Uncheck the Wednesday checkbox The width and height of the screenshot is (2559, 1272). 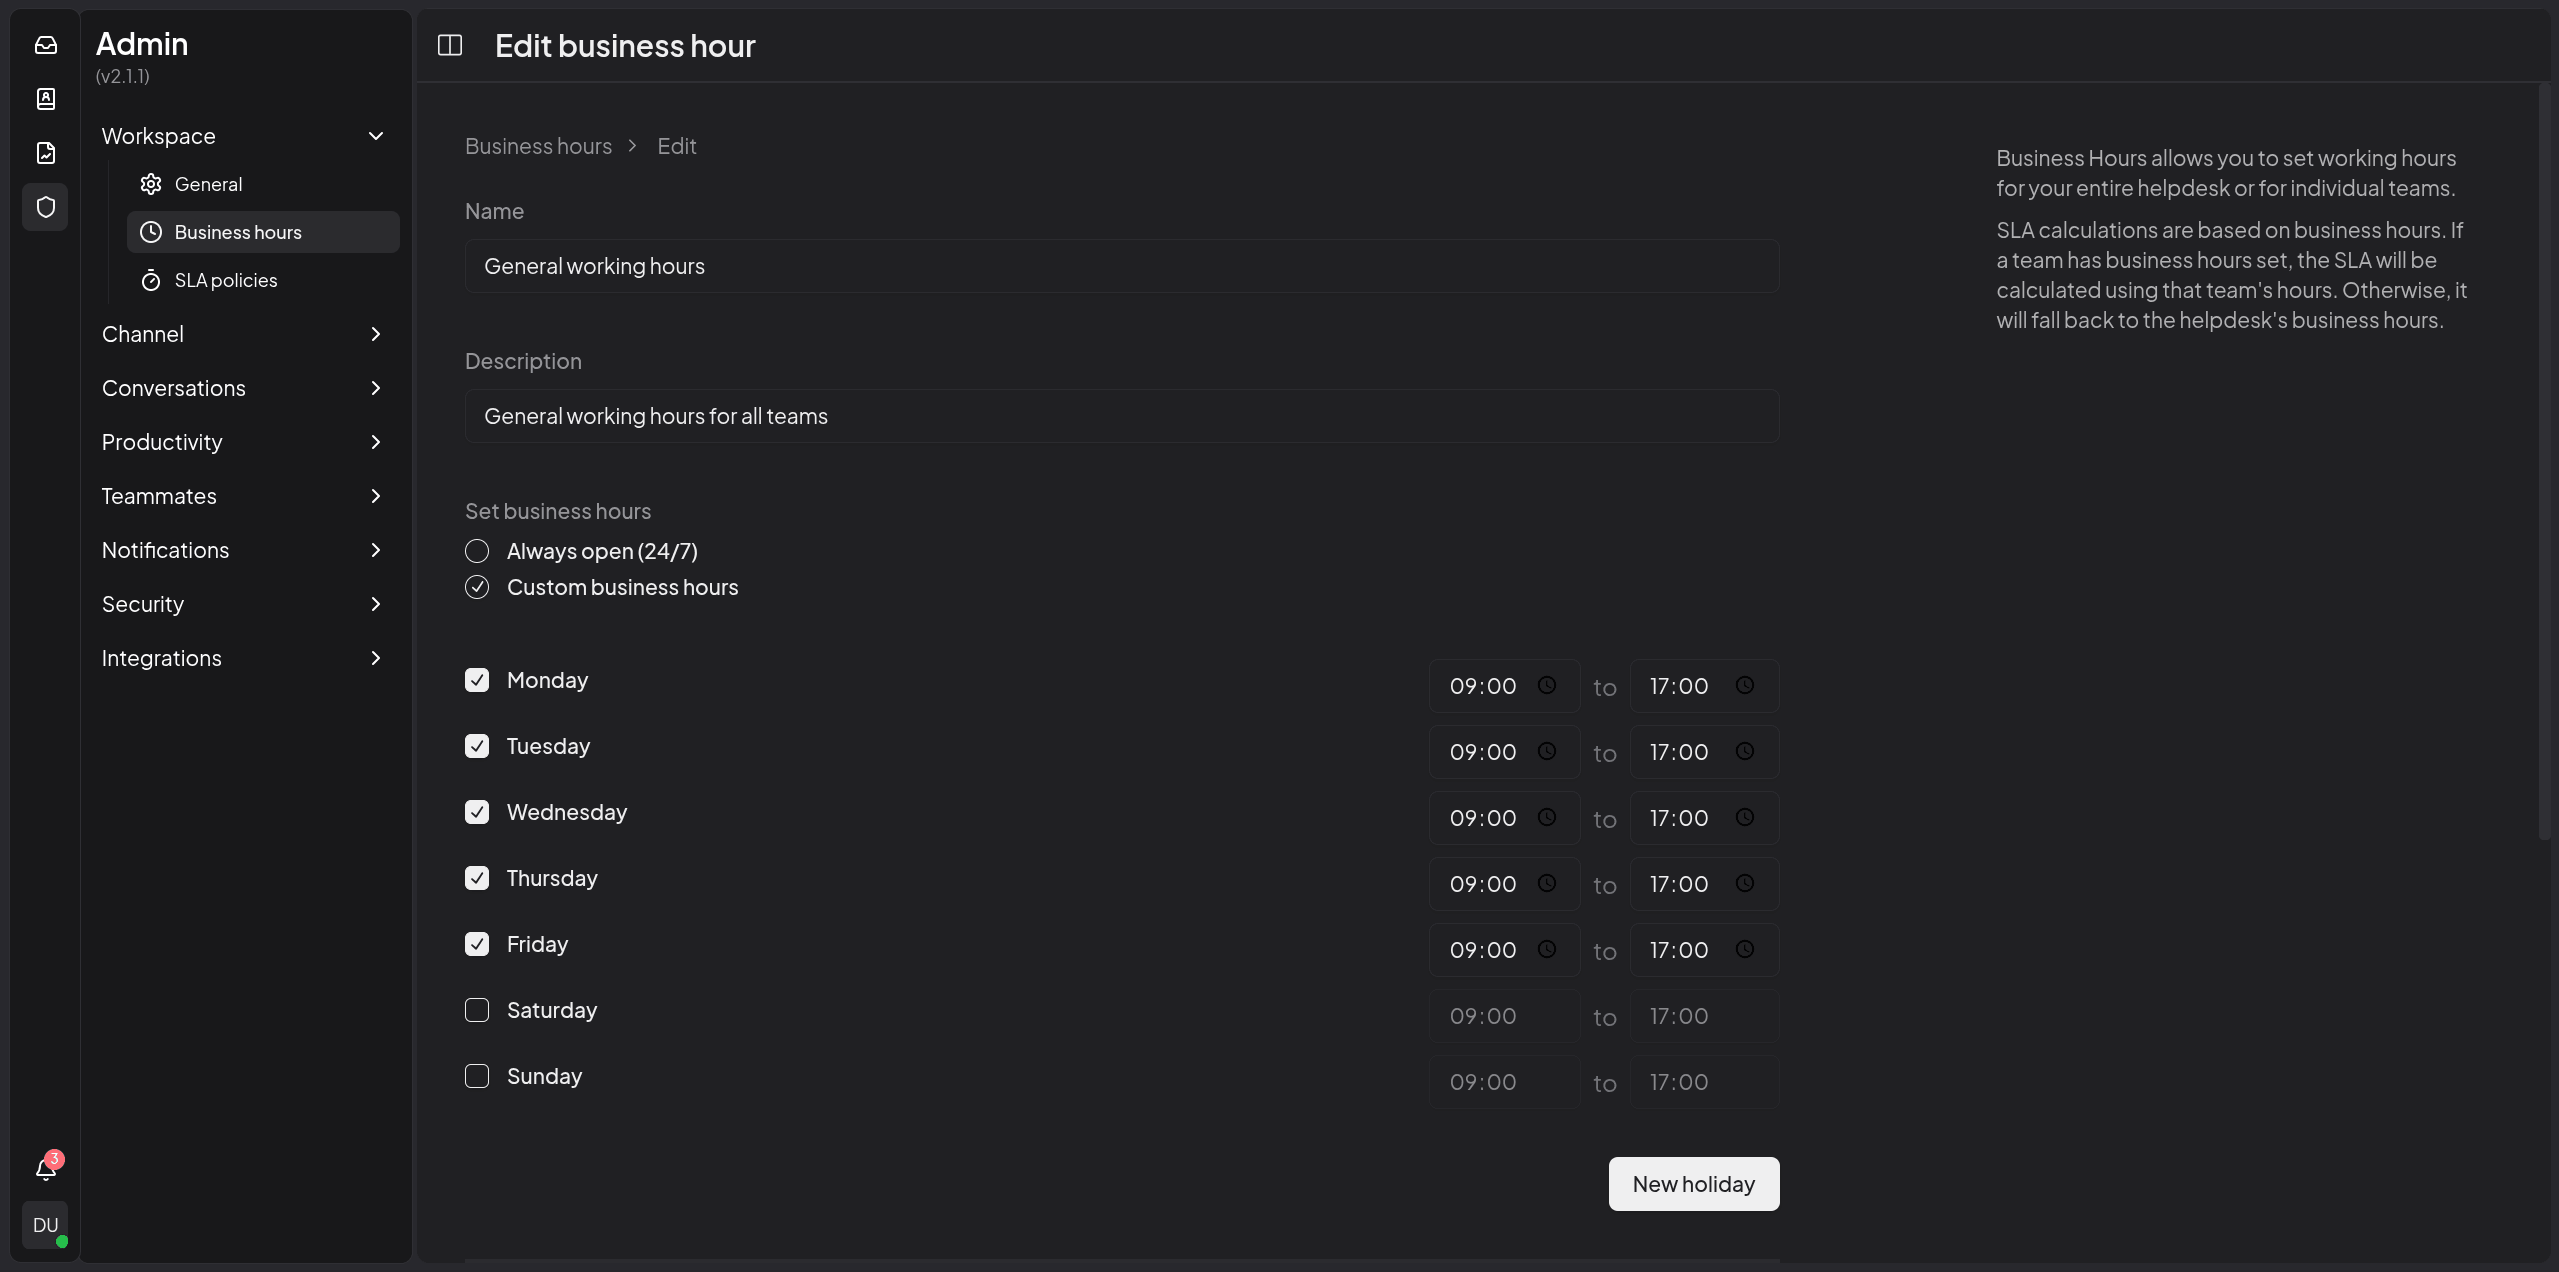(477, 812)
